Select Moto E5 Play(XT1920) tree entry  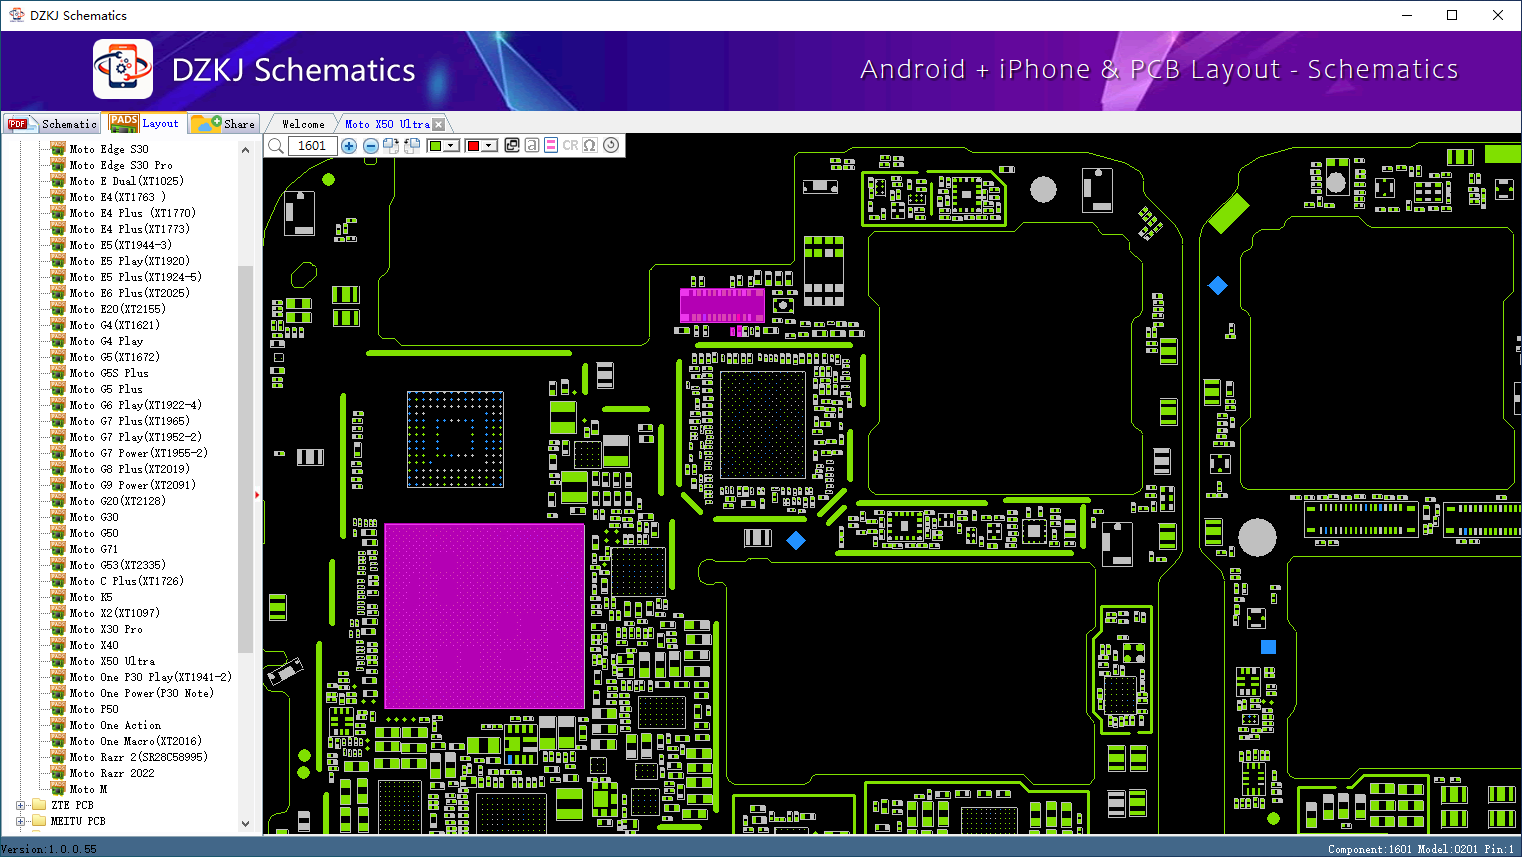click(x=130, y=261)
